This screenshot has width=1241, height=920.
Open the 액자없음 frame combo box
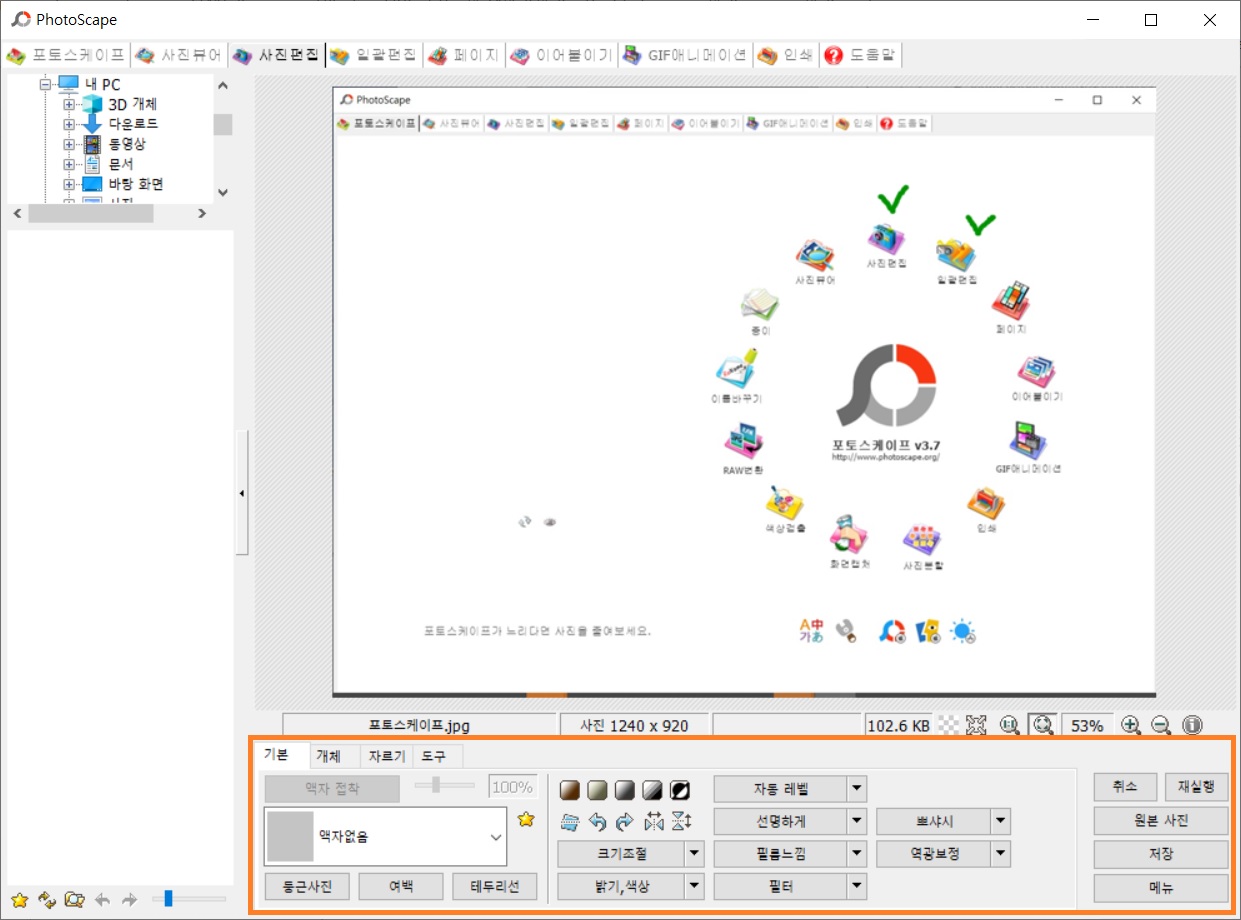click(386, 837)
